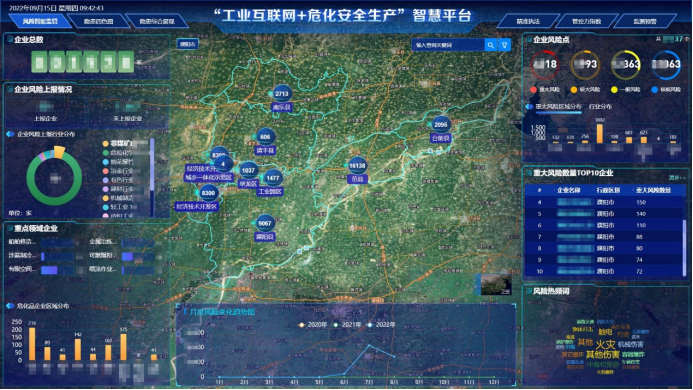Open the map filter funnel icon
This screenshot has width=693, height=390.
click(x=504, y=45)
